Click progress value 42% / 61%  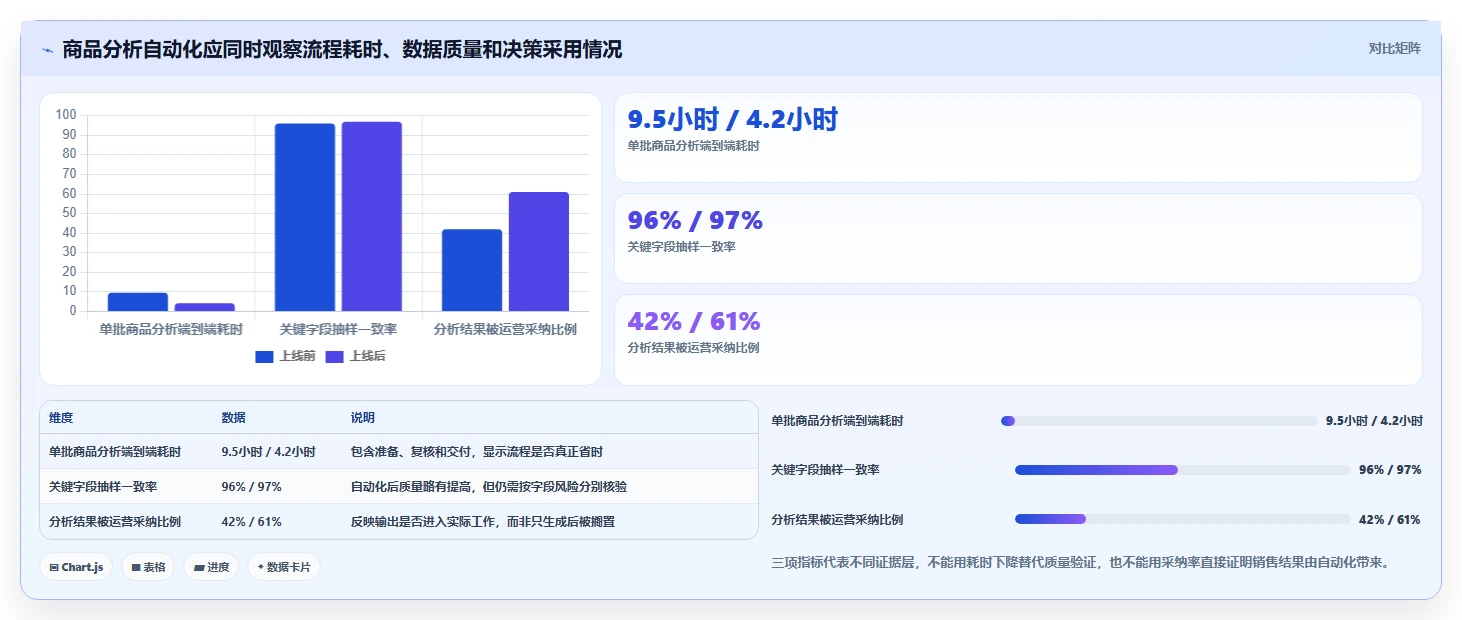(x=1390, y=520)
